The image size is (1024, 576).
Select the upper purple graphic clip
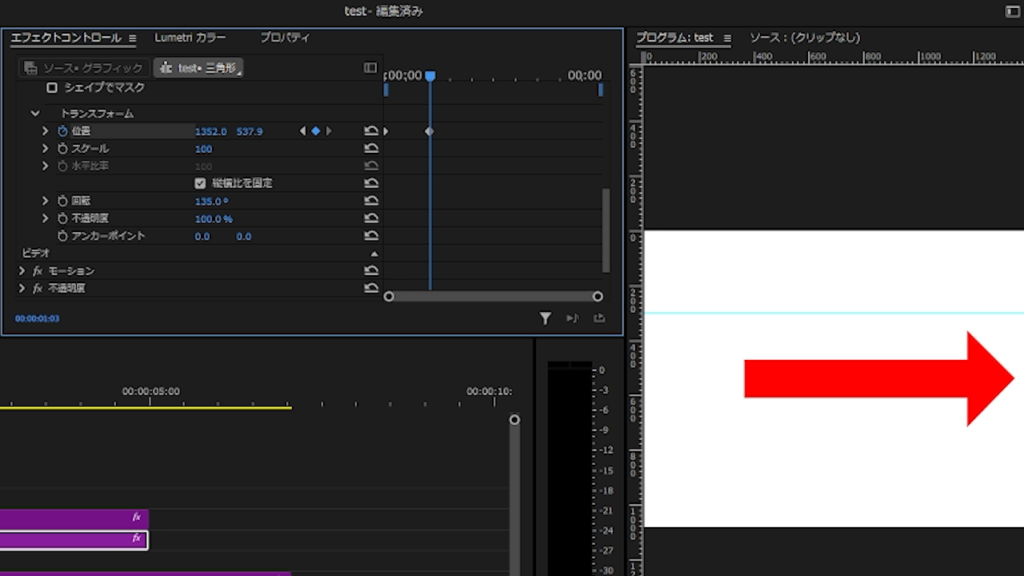(x=74, y=519)
